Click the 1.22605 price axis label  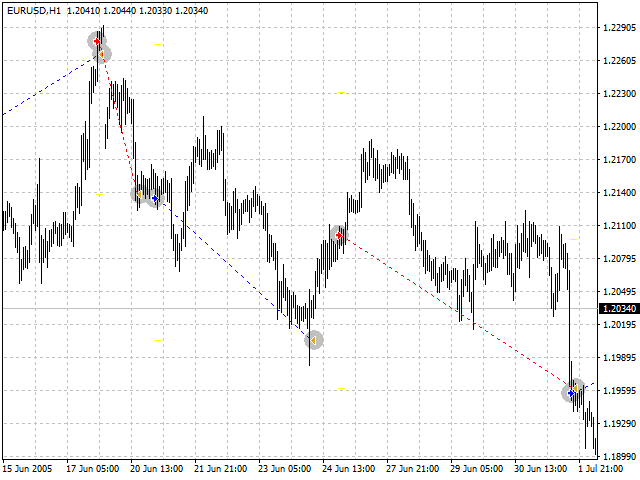pyautogui.click(x=619, y=61)
